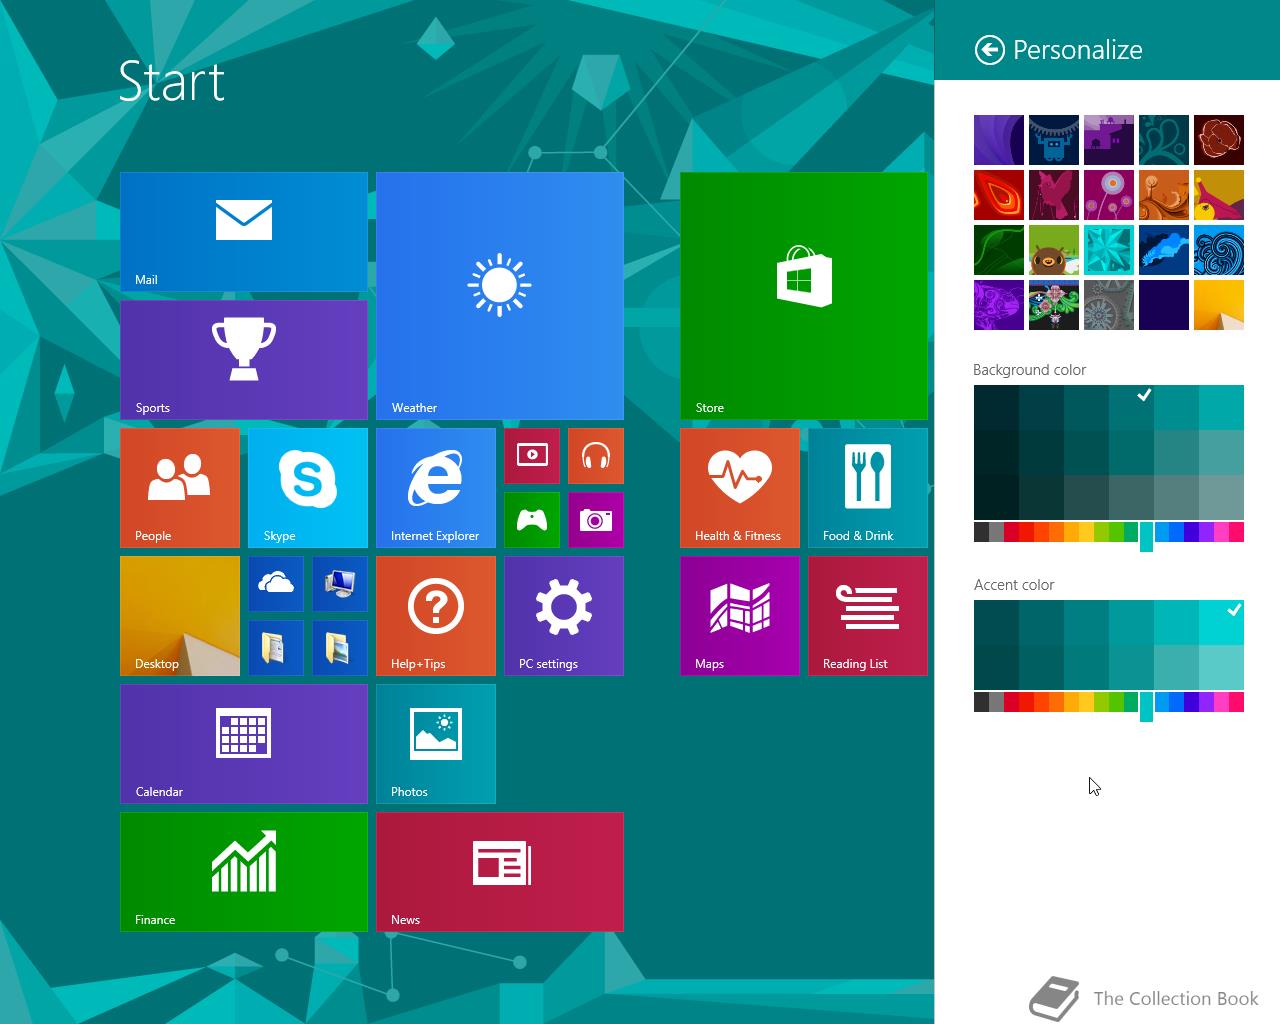This screenshot has height=1024, width=1280.
Task: Set background color hue slider to pink
Action: coord(1236,532)
